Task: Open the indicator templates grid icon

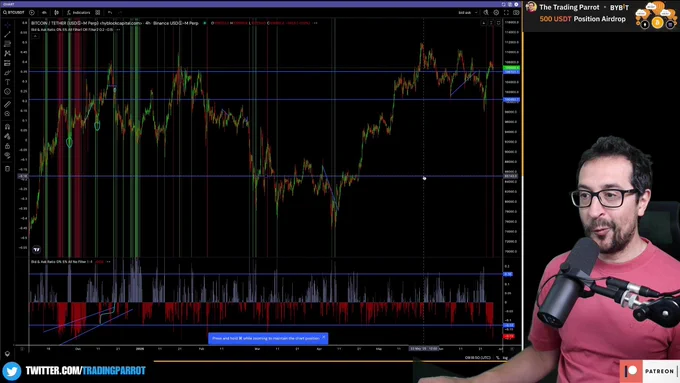Action: pos(98,13)
